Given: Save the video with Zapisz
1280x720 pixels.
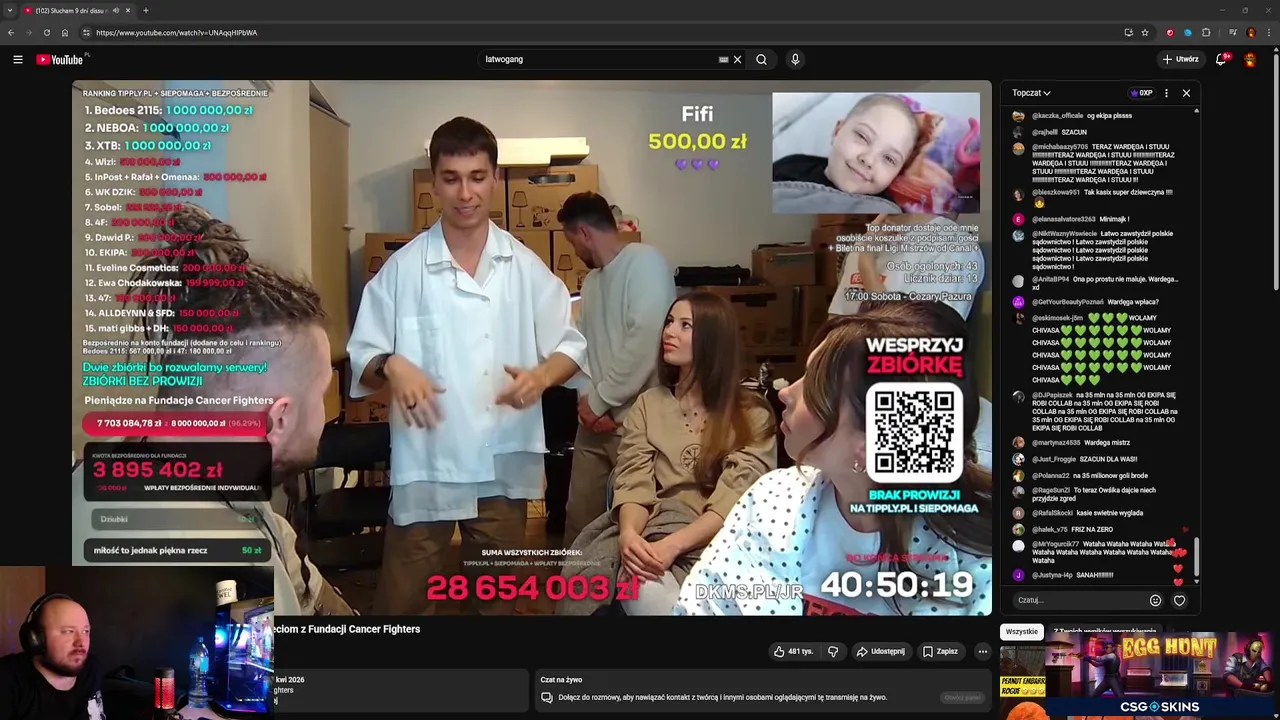Looking at the screenshot, I should pos(940,652).
